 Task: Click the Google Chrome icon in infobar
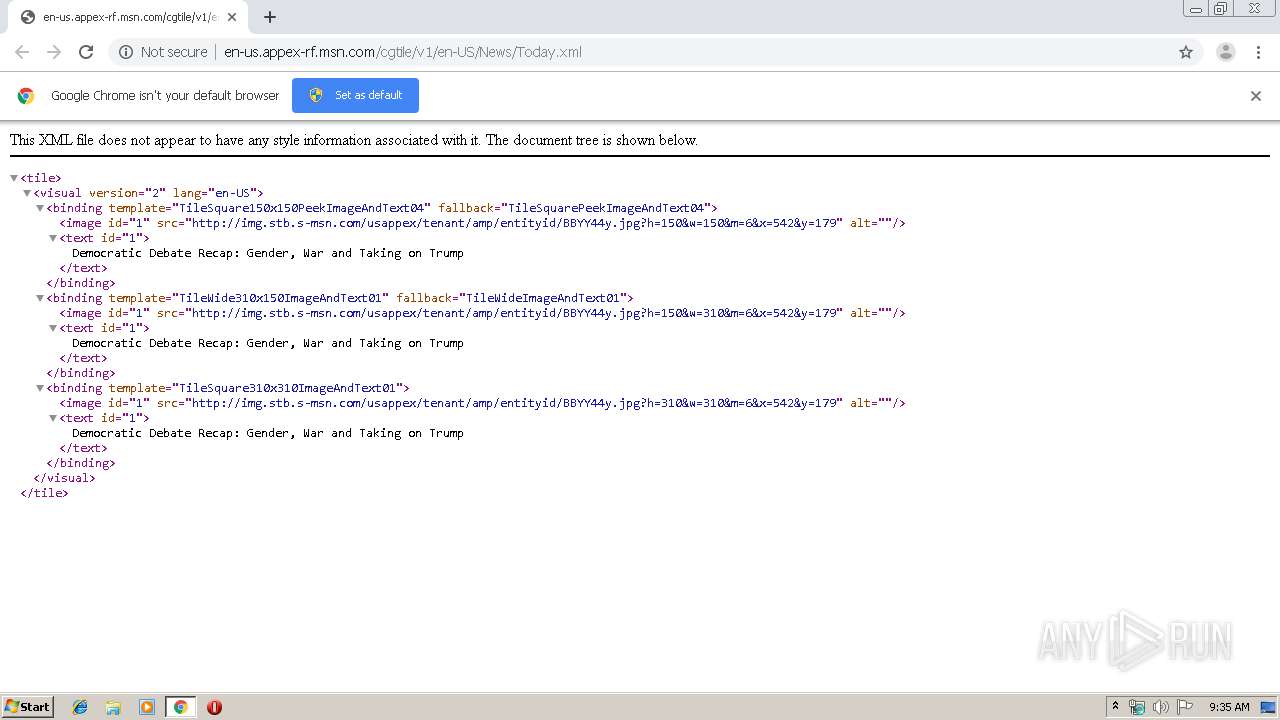[26, 96]
